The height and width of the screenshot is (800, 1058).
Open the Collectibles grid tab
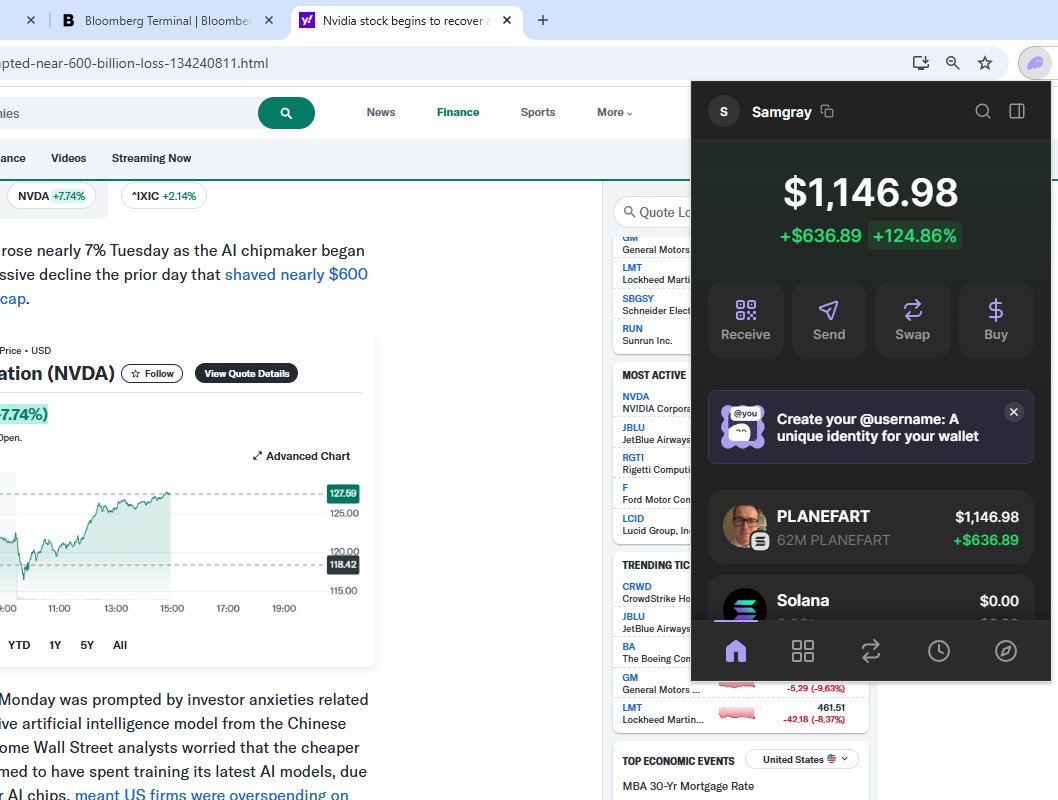[x=803, y=651]
